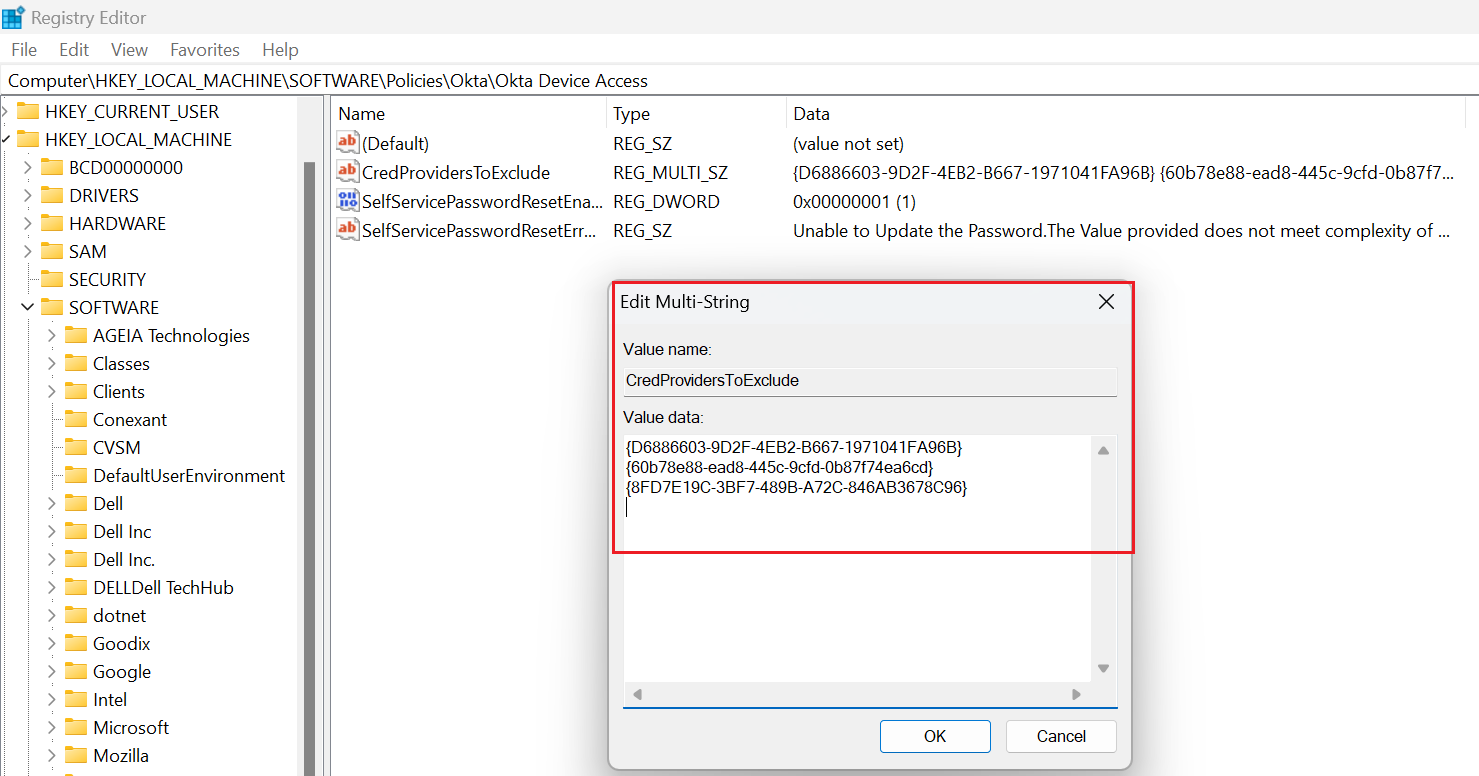Click the (value not set) data cell

[x=848, y=143]
